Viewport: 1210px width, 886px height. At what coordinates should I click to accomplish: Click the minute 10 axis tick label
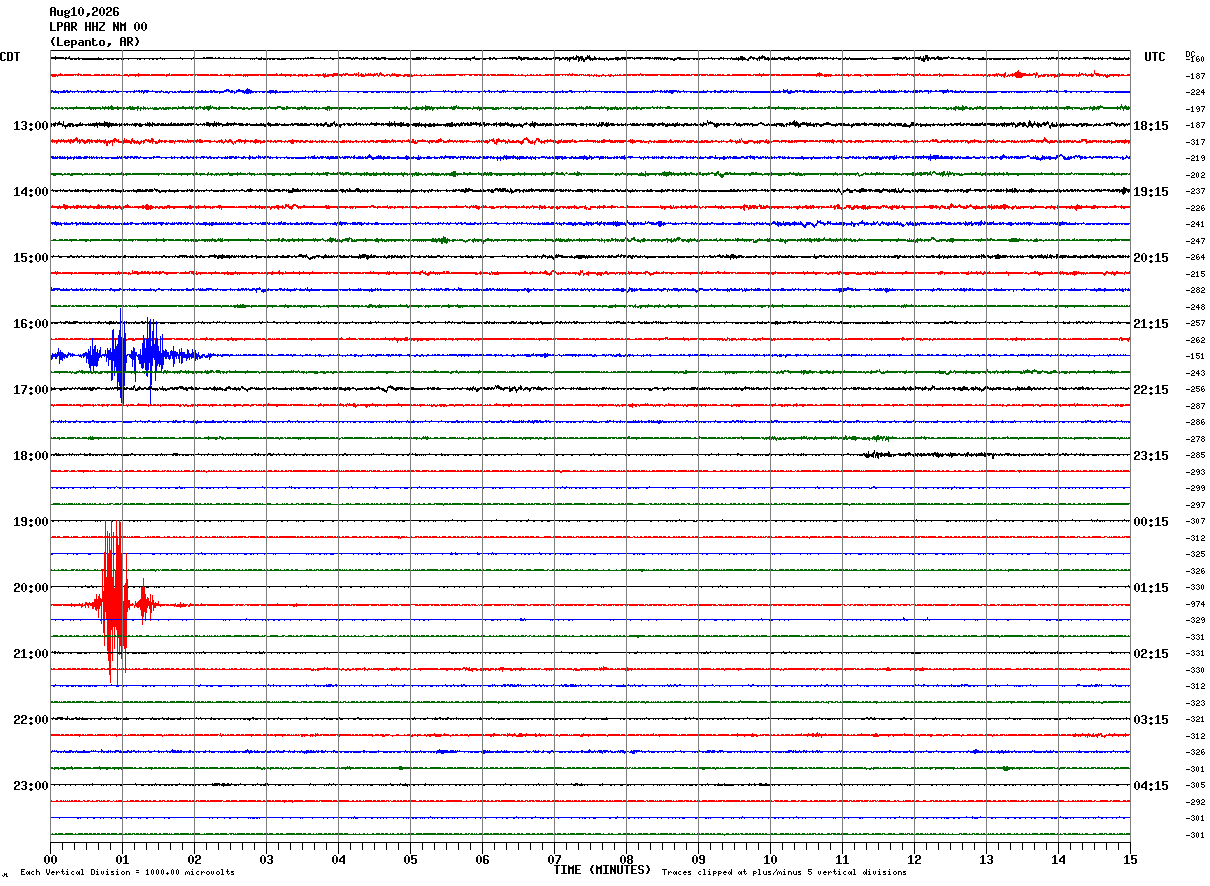click(770, 860)
